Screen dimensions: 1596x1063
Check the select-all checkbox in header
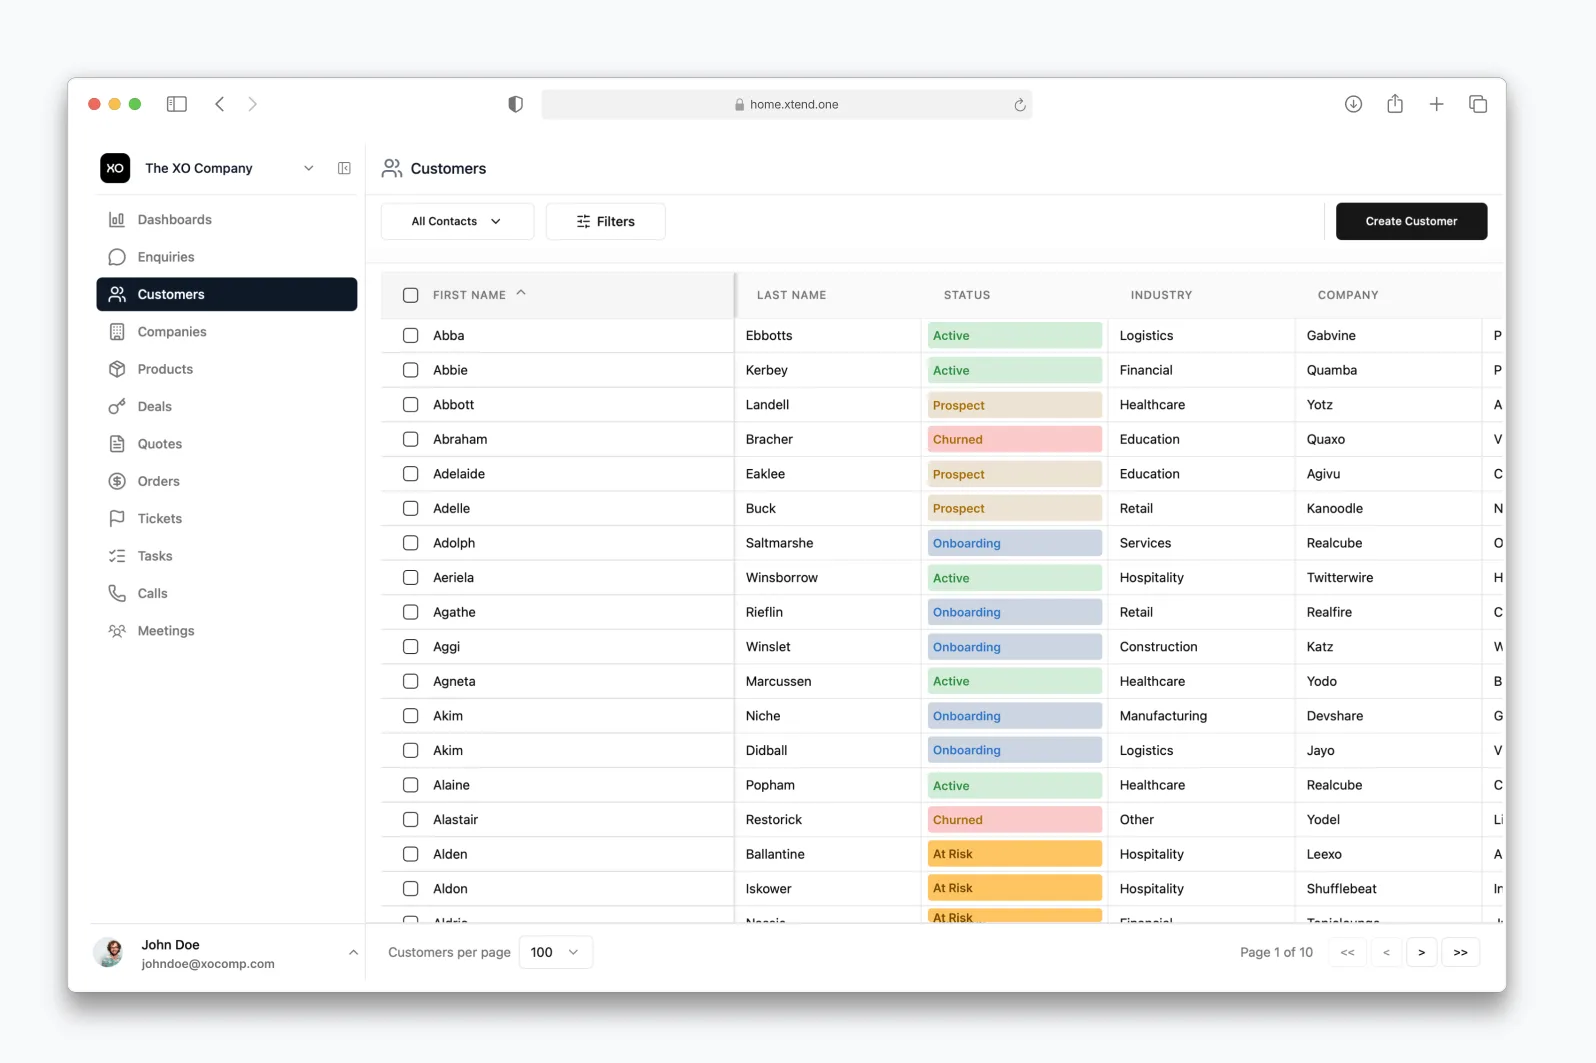pyautogui.click(x=410, y=295)
